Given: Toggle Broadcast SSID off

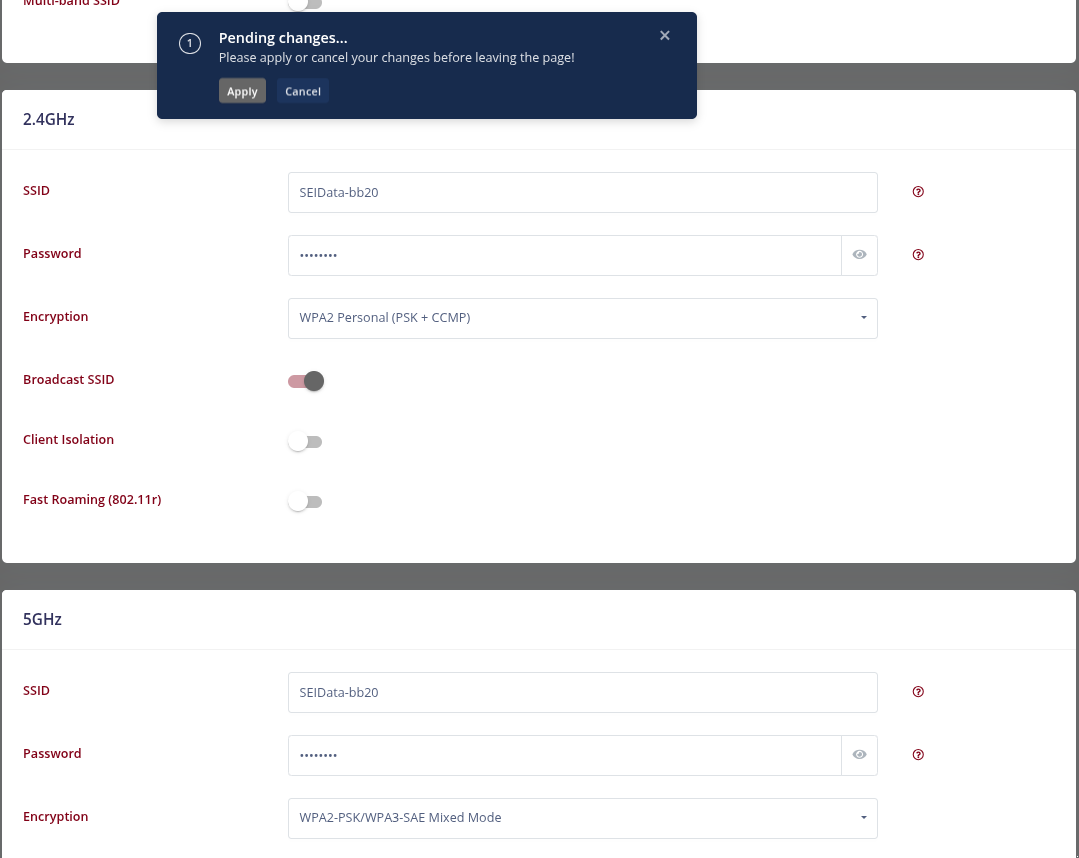Looking at the screenshot, I should [x=306, y=381].
